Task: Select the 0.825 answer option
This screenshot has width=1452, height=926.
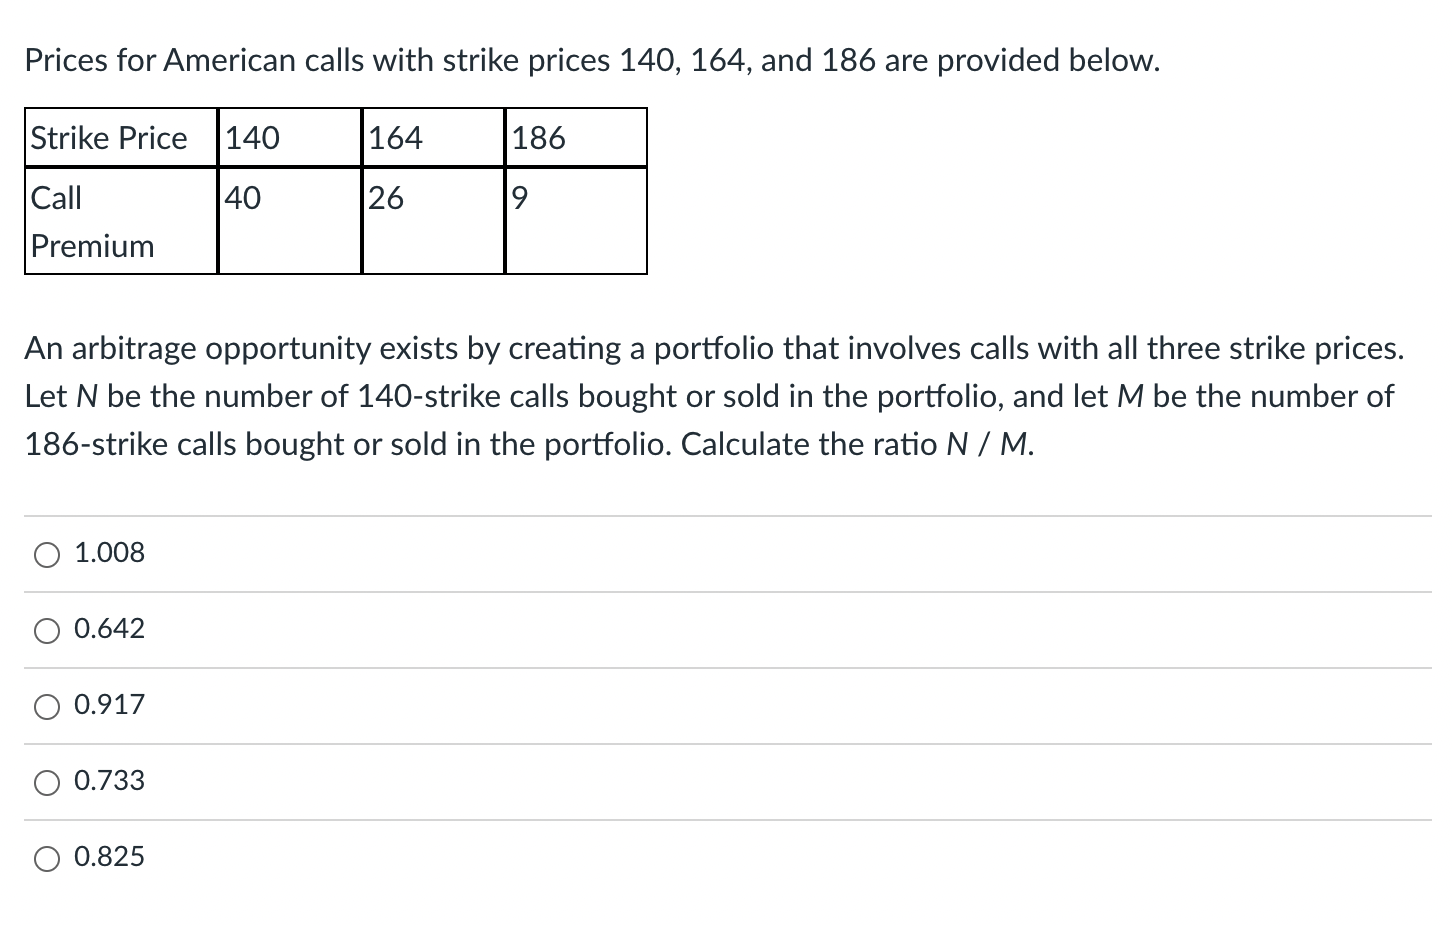Action: 46,858
